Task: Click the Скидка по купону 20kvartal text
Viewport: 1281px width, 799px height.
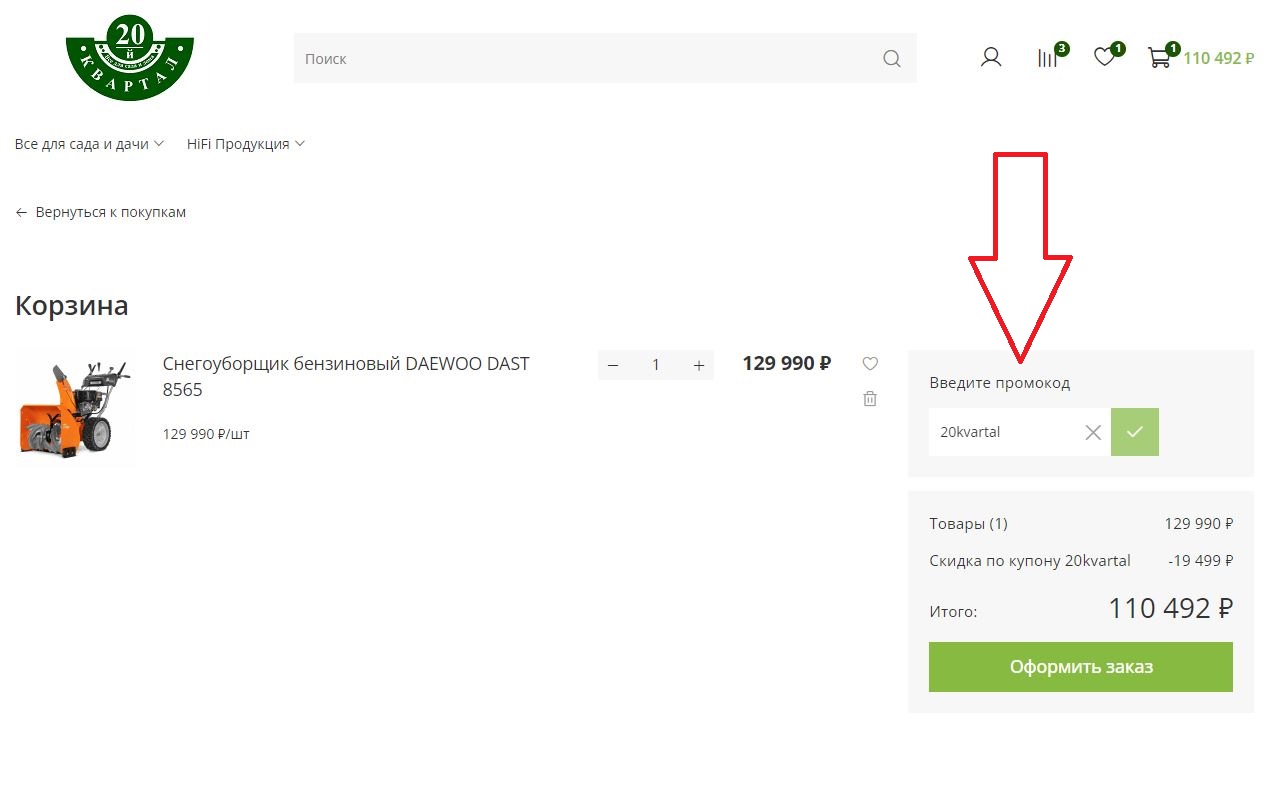Action: coord(1030,560)
